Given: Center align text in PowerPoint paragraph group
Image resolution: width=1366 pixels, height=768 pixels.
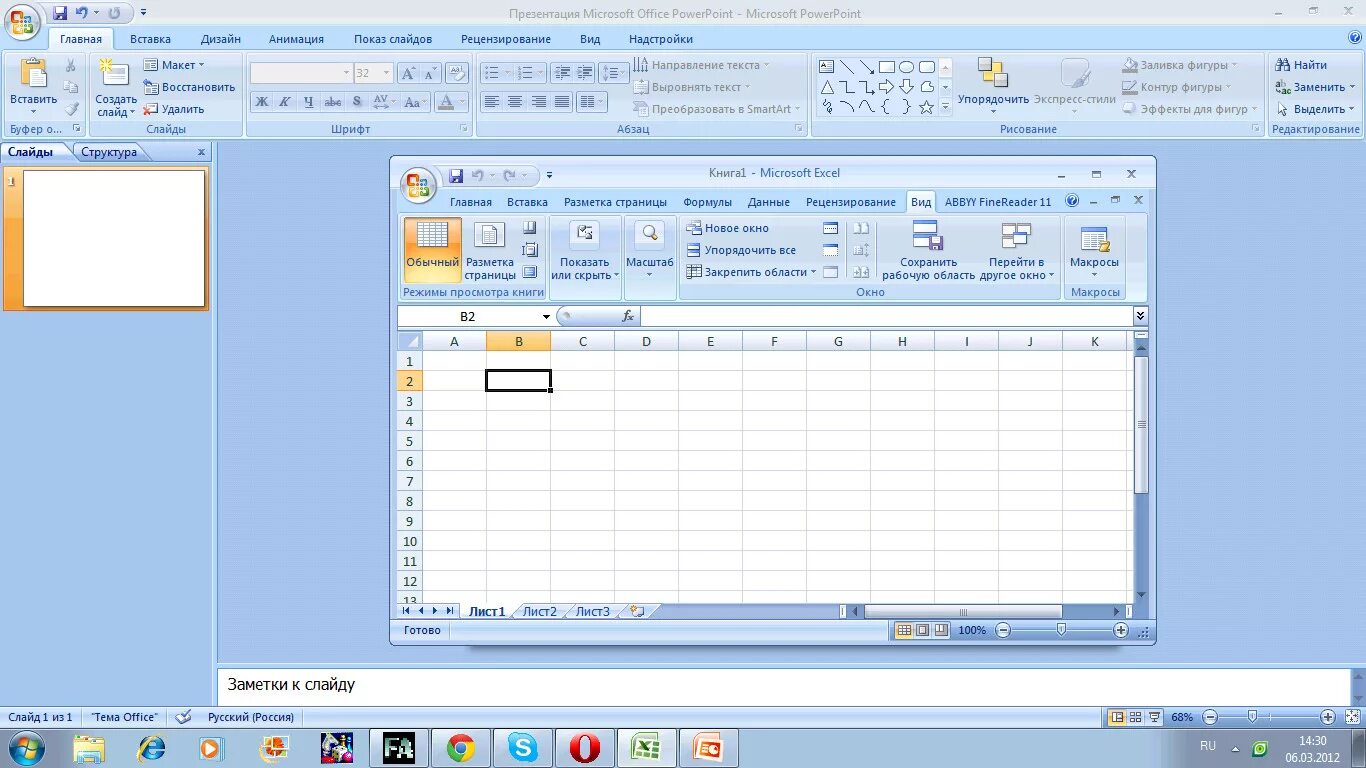Looking at the screenshot, I should coord(515,102).
